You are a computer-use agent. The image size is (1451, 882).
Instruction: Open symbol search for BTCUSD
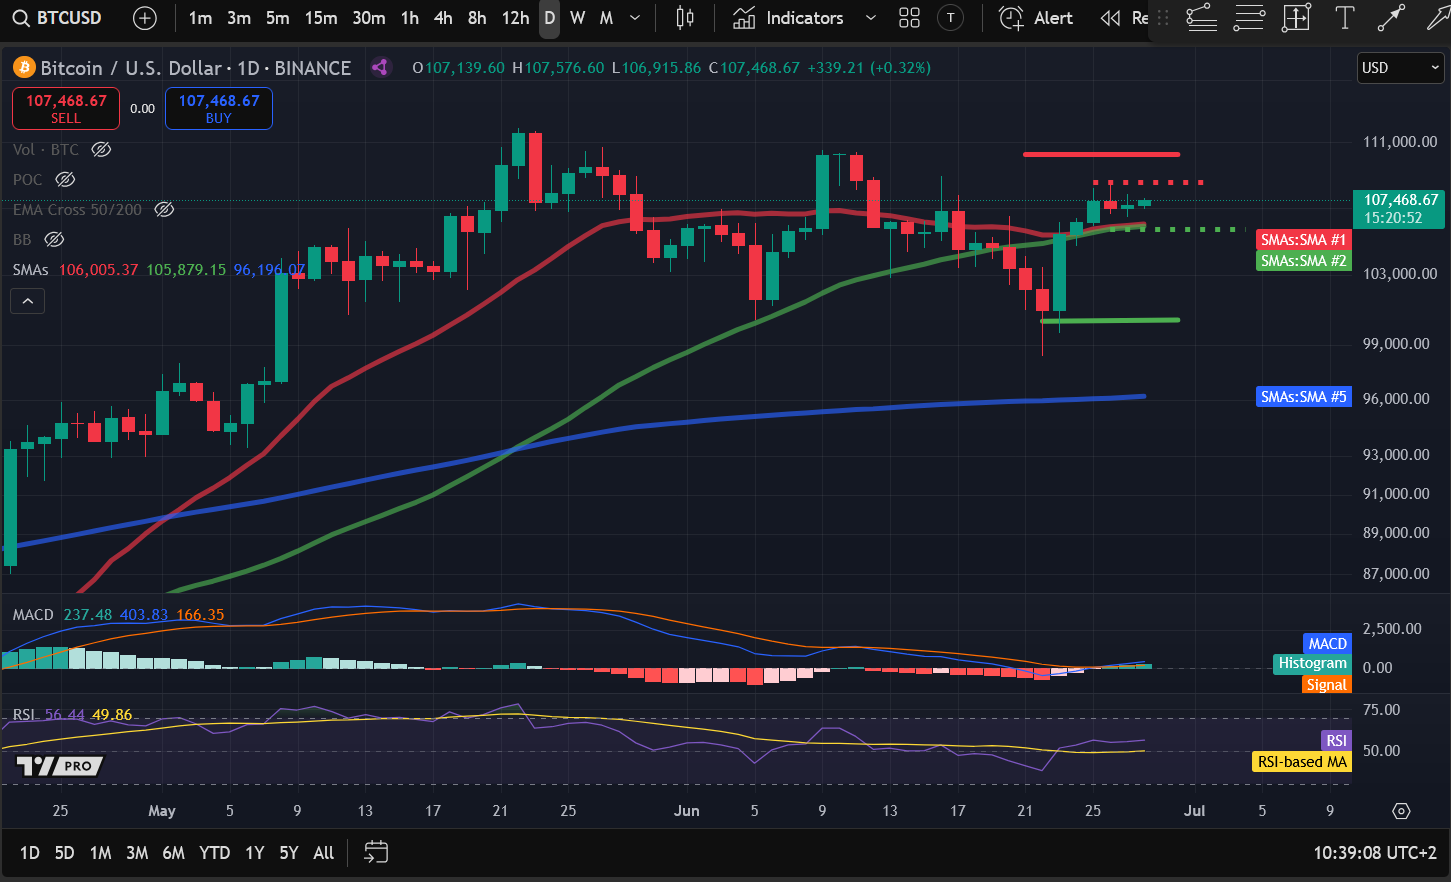(x=57, y=18)
